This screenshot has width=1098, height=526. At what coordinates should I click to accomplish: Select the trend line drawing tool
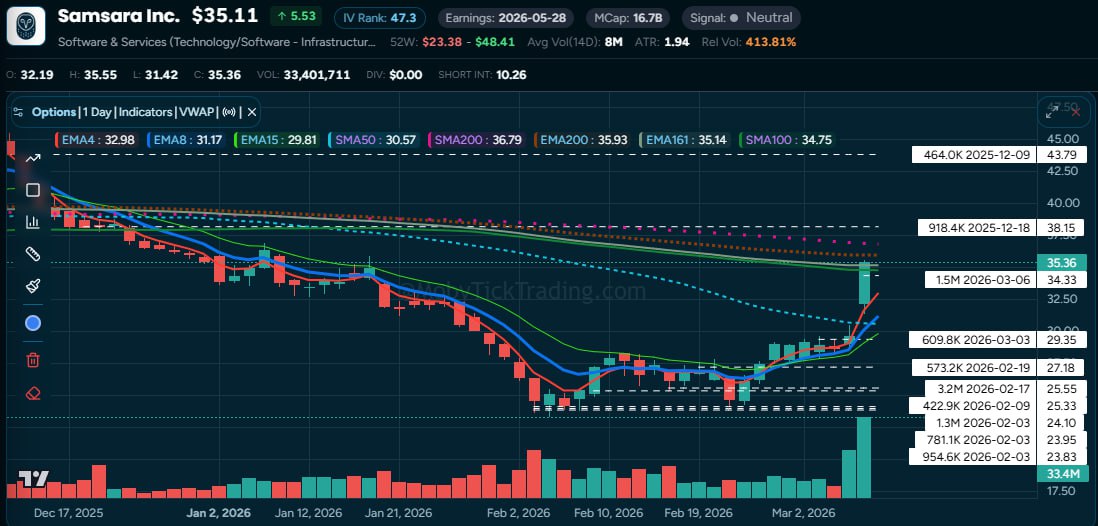pyautogui.click(x=32, y=157)
